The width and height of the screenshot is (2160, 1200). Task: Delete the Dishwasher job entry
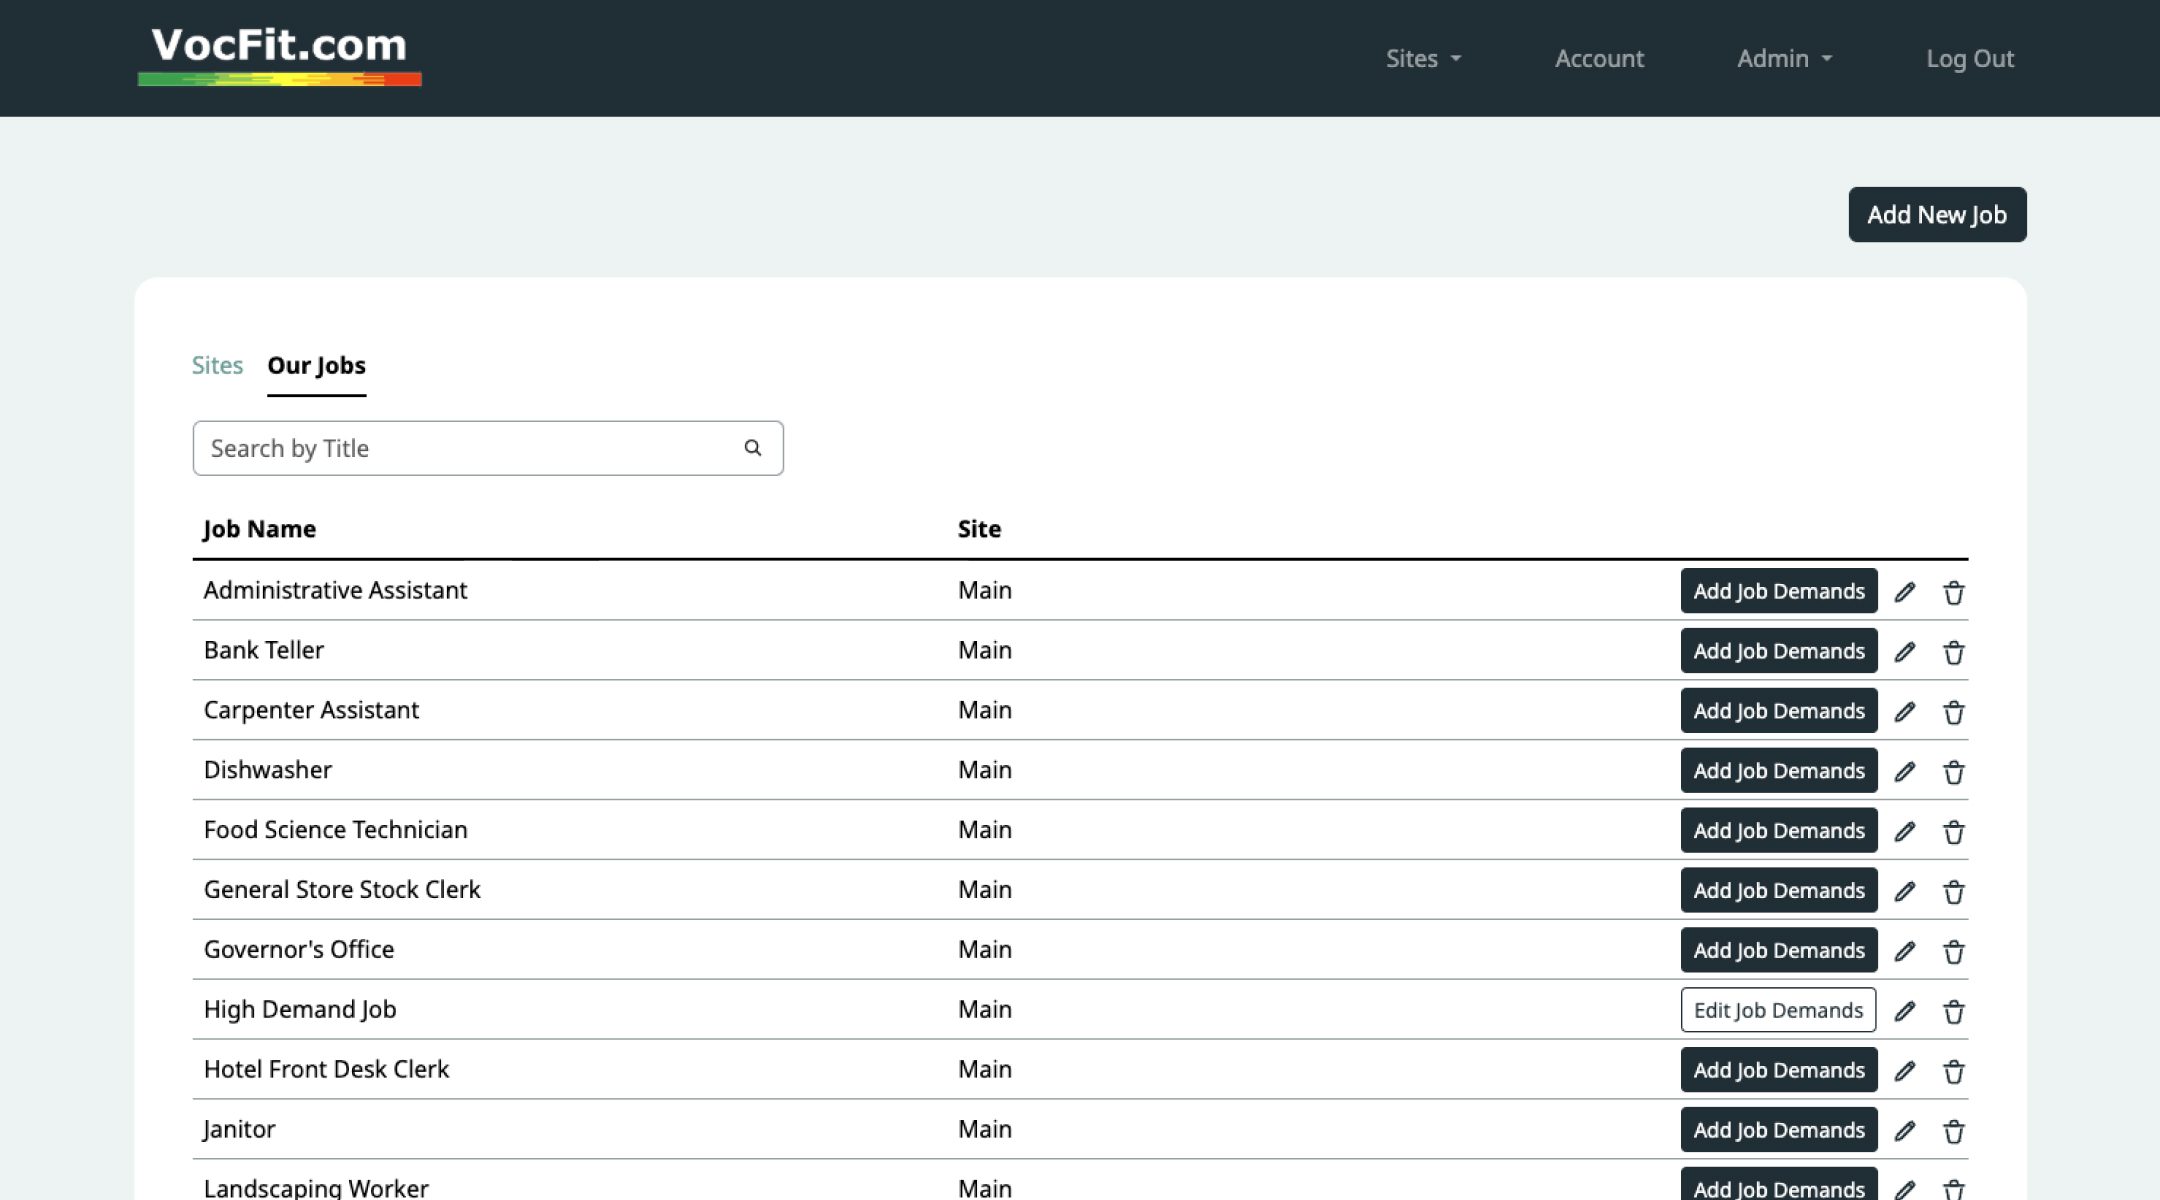pyautogui.click(x=1953, y=772)
